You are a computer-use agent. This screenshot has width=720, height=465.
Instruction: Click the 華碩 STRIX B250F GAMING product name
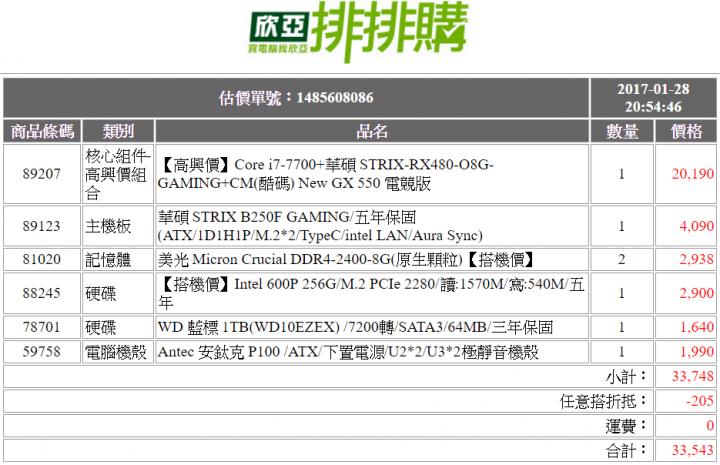tap(372, 226)
